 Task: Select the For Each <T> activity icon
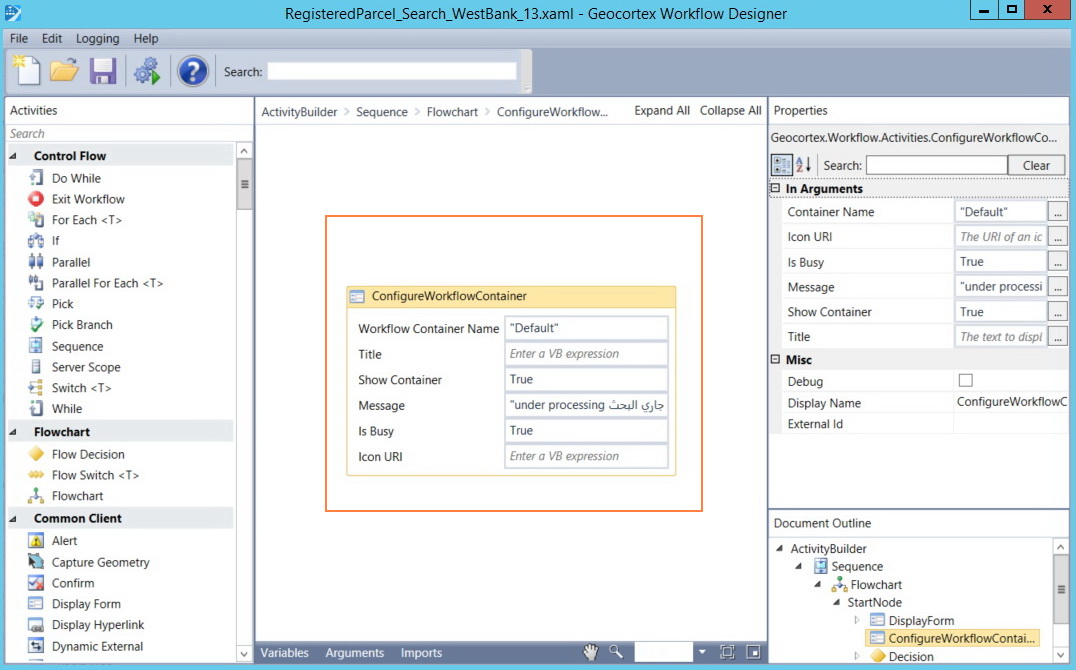click(x=36, y=220)
